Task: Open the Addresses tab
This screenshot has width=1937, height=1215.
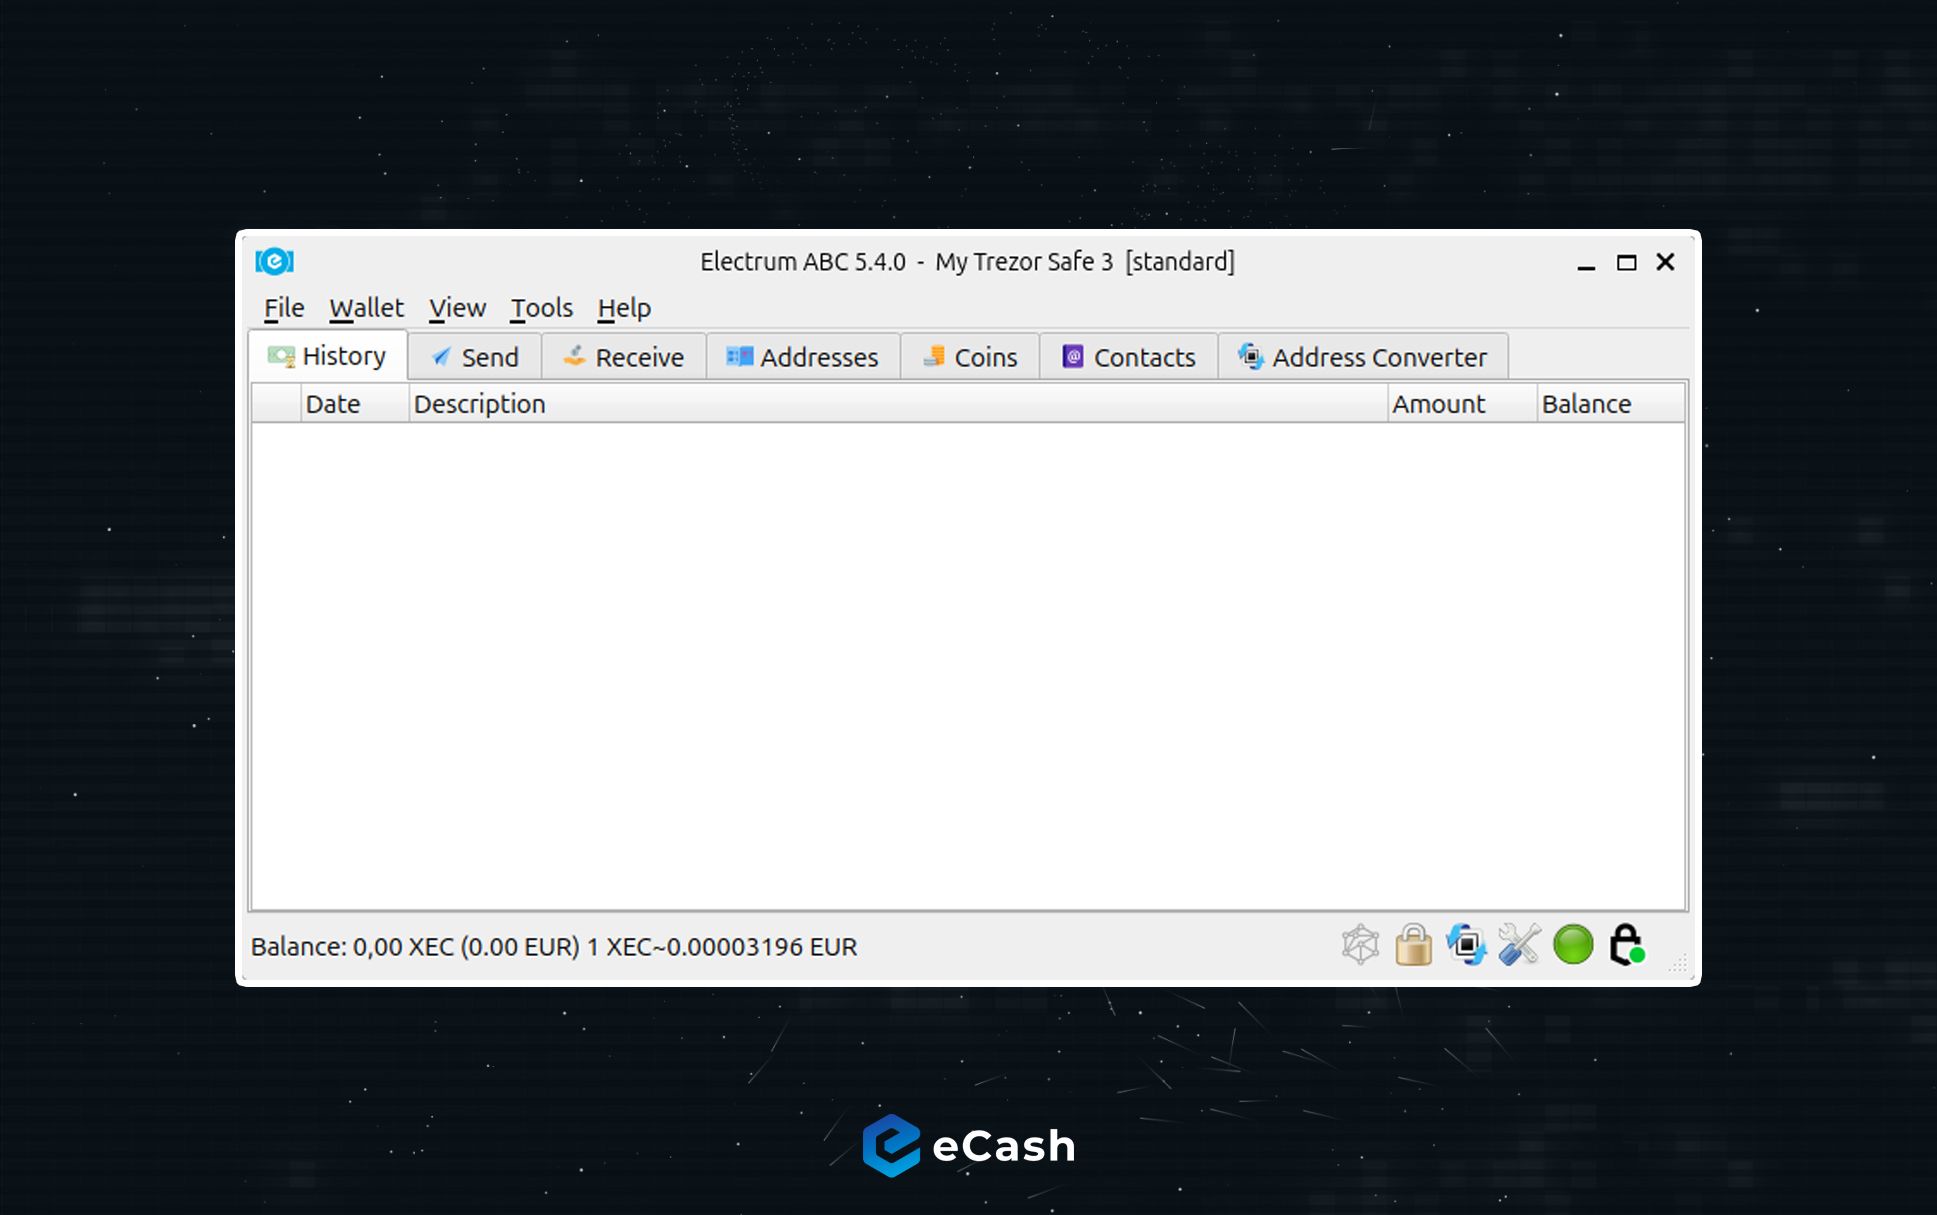Action: click(803, 357)
